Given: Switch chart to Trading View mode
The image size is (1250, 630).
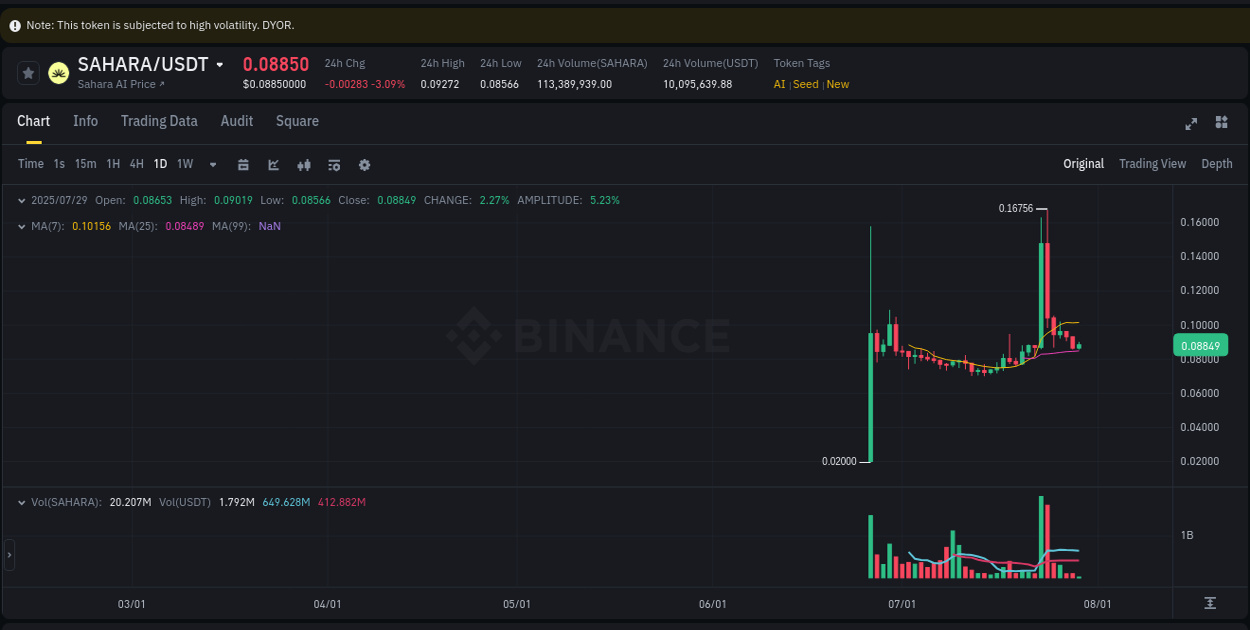Looking at the screenshot, I should [x=1152, y=163].
